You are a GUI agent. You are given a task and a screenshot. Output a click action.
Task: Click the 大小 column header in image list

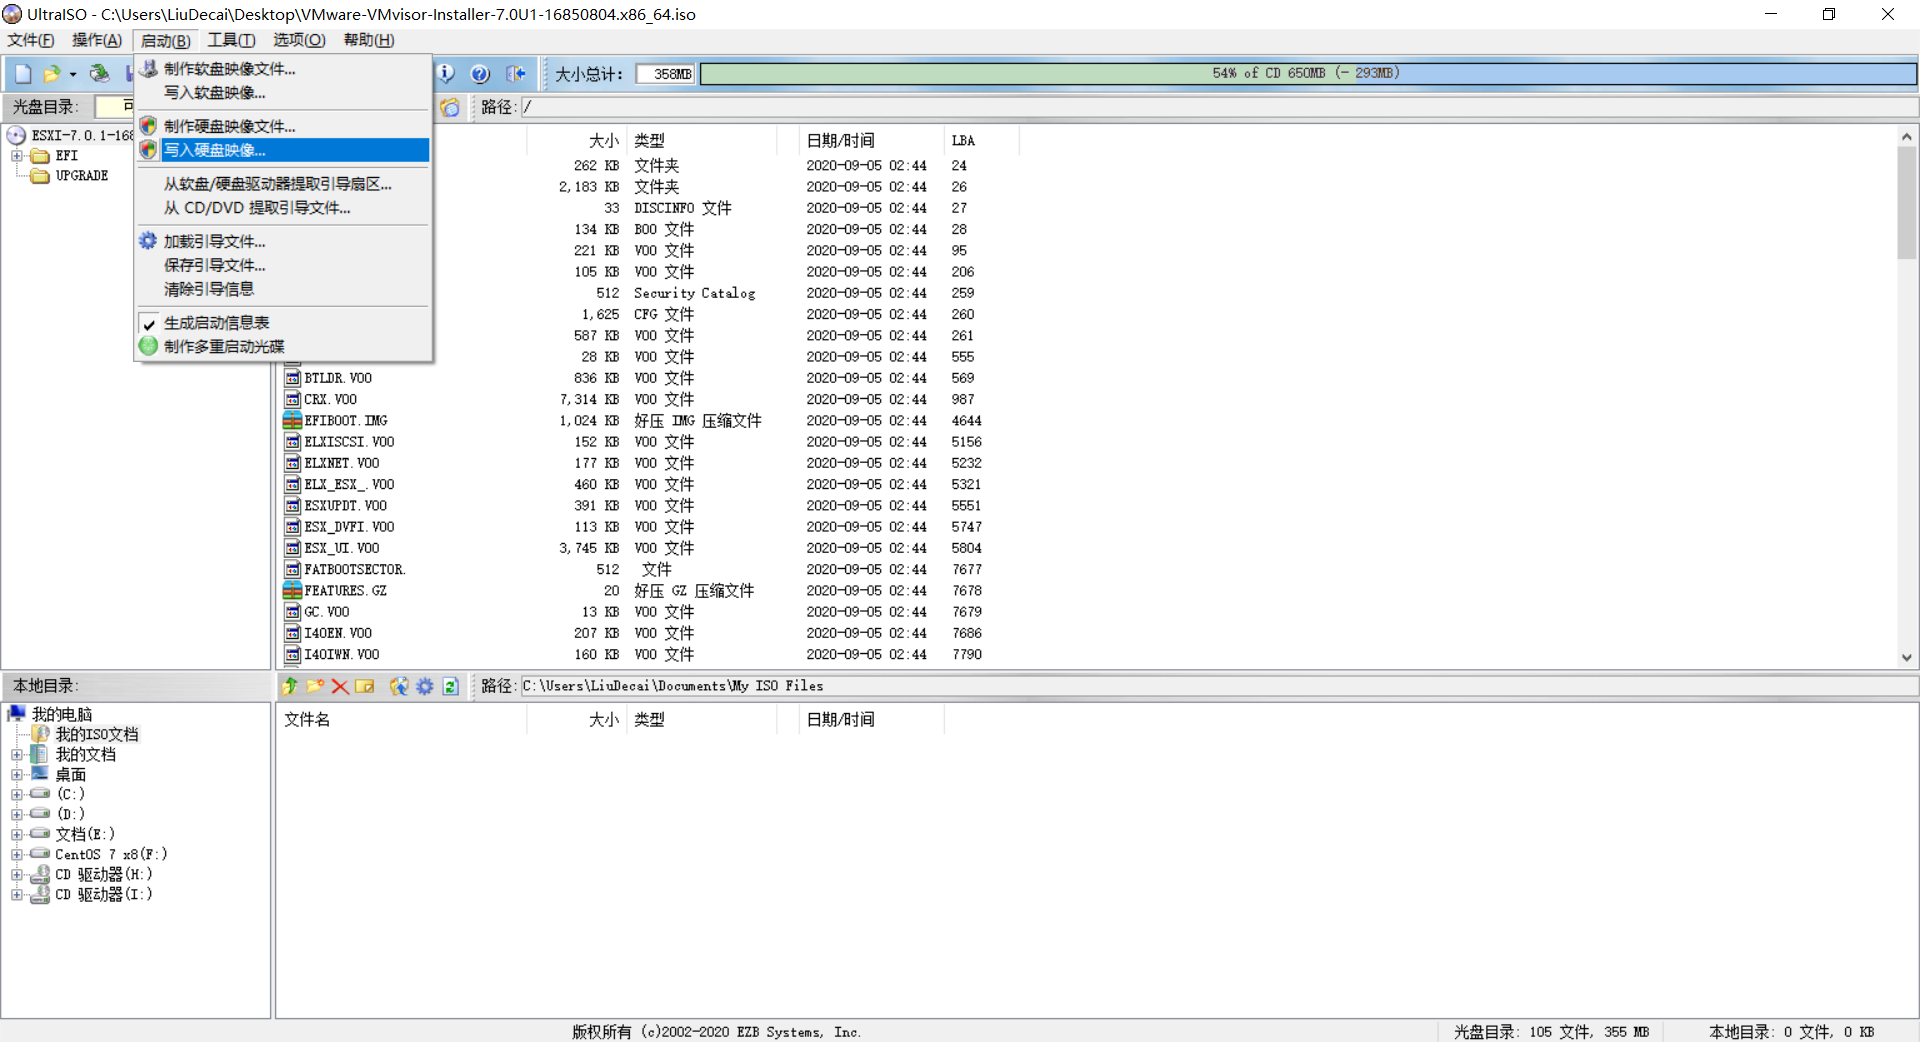(x=577, y=141)
